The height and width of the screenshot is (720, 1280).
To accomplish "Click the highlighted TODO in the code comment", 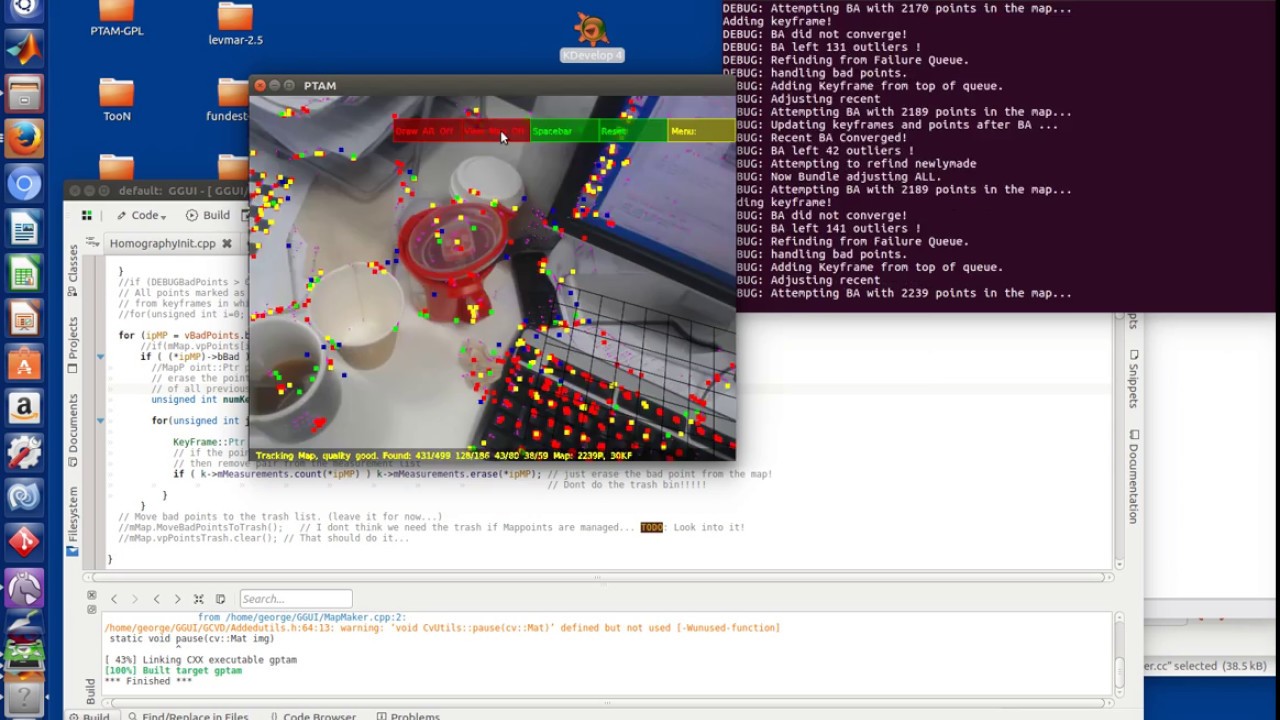I will tap(652, 527).
